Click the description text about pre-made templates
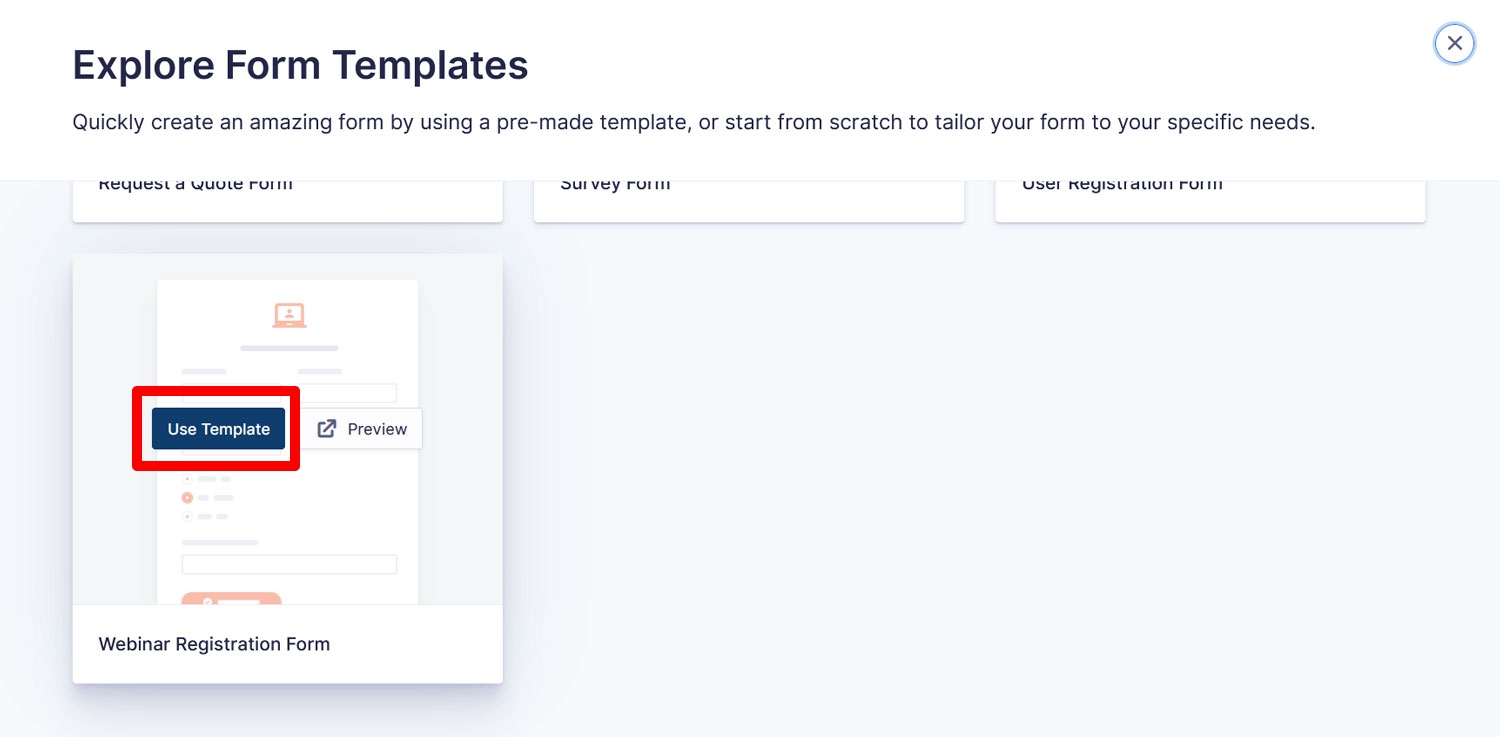The width and height of the screenshot is (1500, 737). point(693,123)
